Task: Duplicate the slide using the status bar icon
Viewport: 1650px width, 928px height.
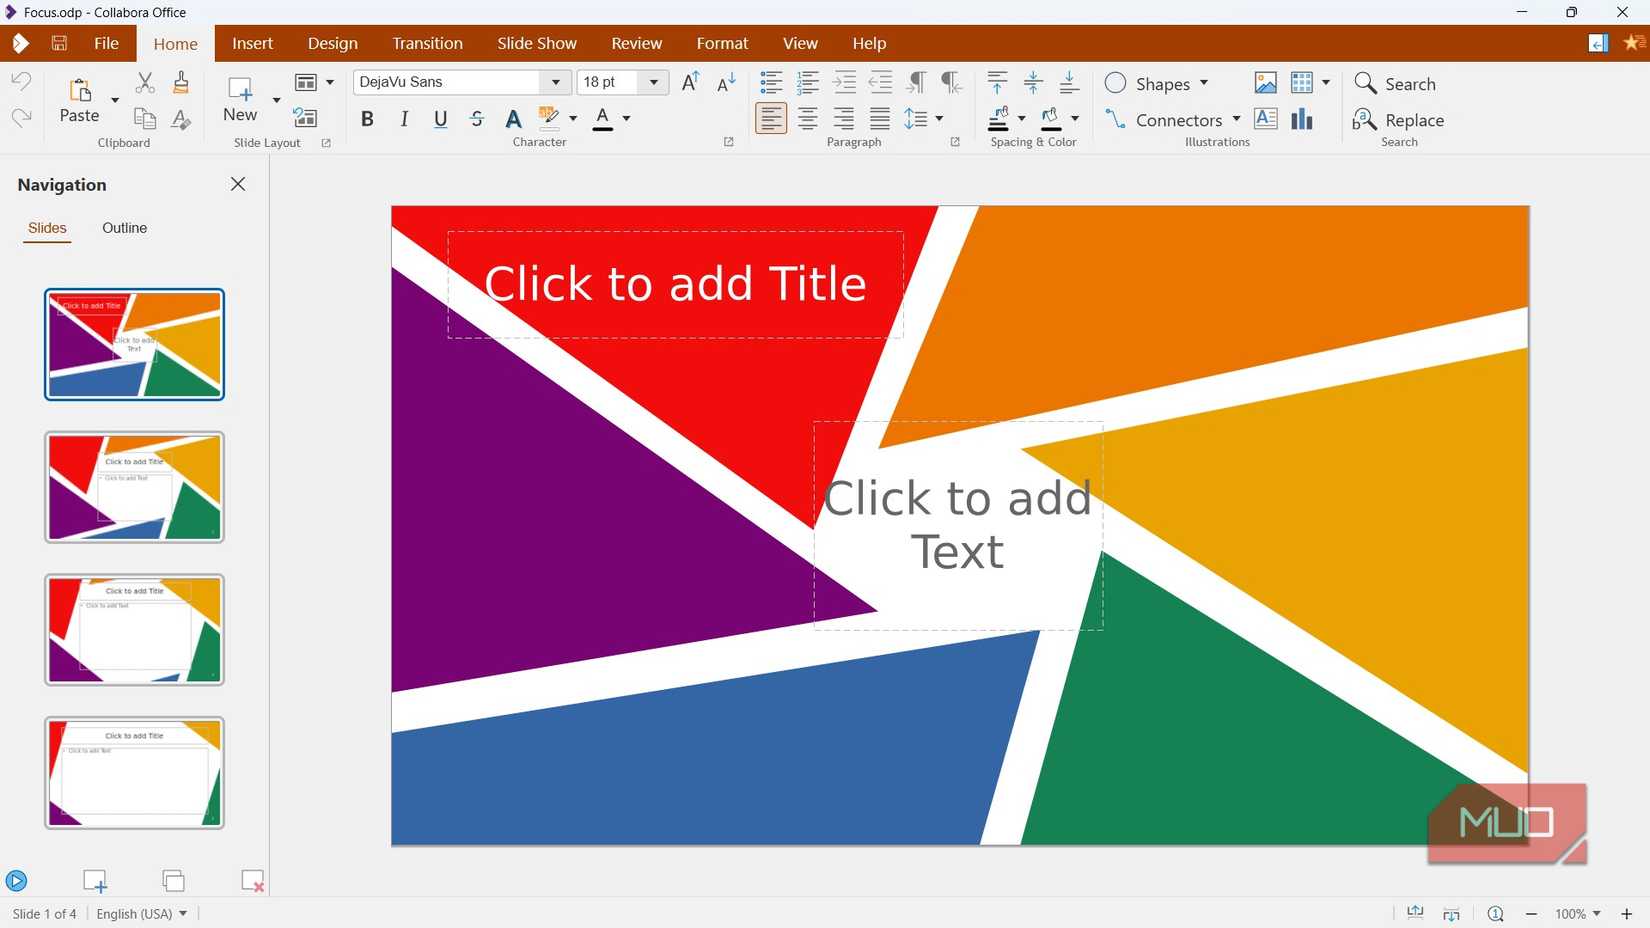Action: 173,881
